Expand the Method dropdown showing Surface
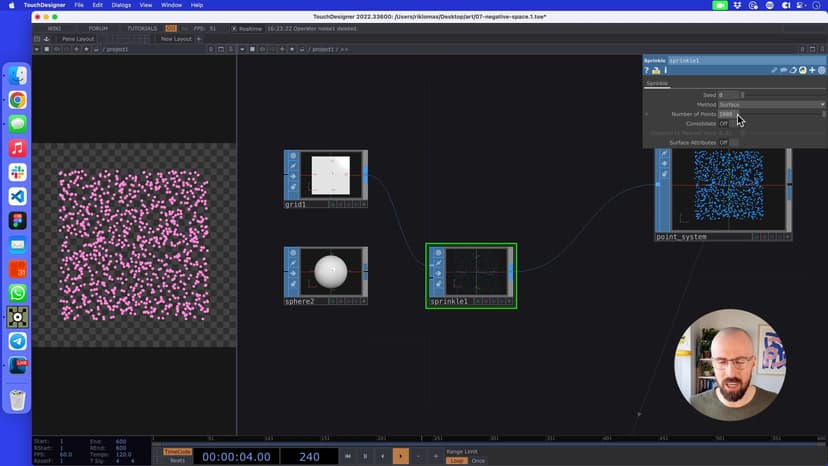Viewport: 828px width, 466px height. click(x=771, y=105)
